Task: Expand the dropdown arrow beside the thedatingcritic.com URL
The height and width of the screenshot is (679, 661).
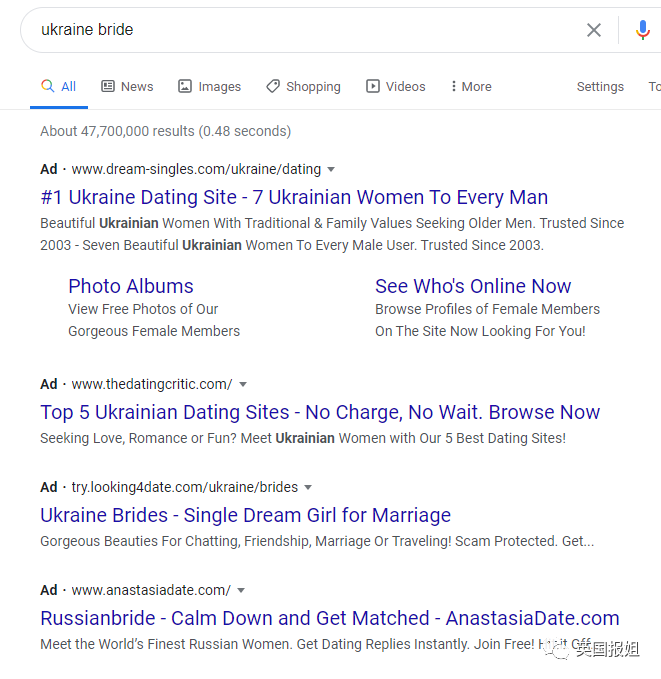Action: (x=243, y=384)
